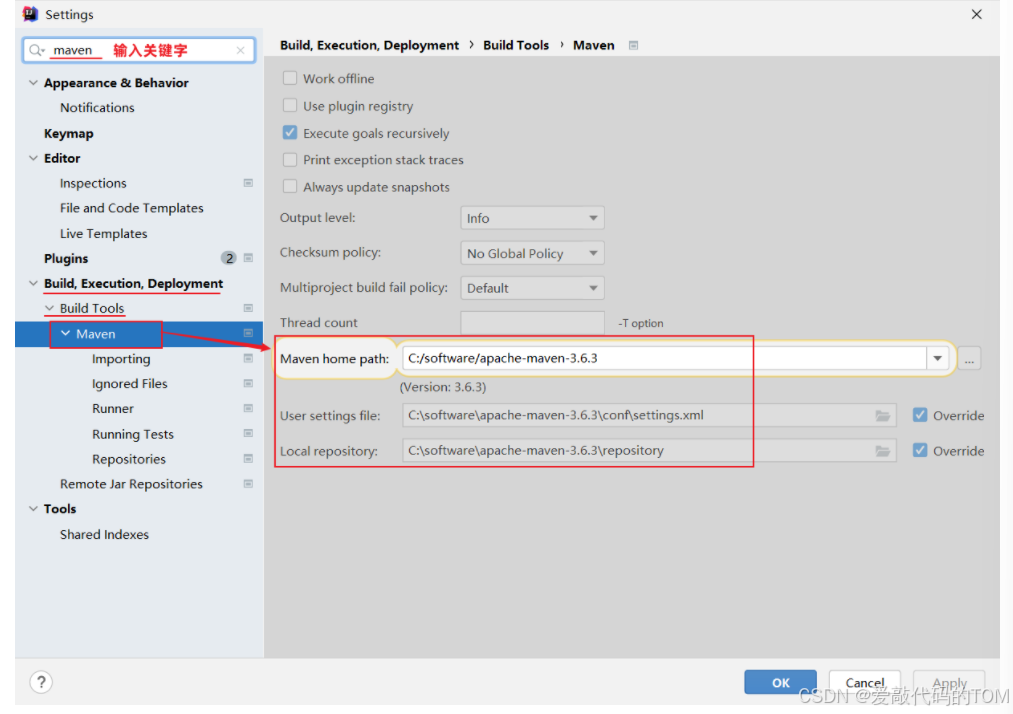Click the icon beside Maven breadcrumb title
The width and height of the screenshot is (1013, 714).
click(634, 45)
